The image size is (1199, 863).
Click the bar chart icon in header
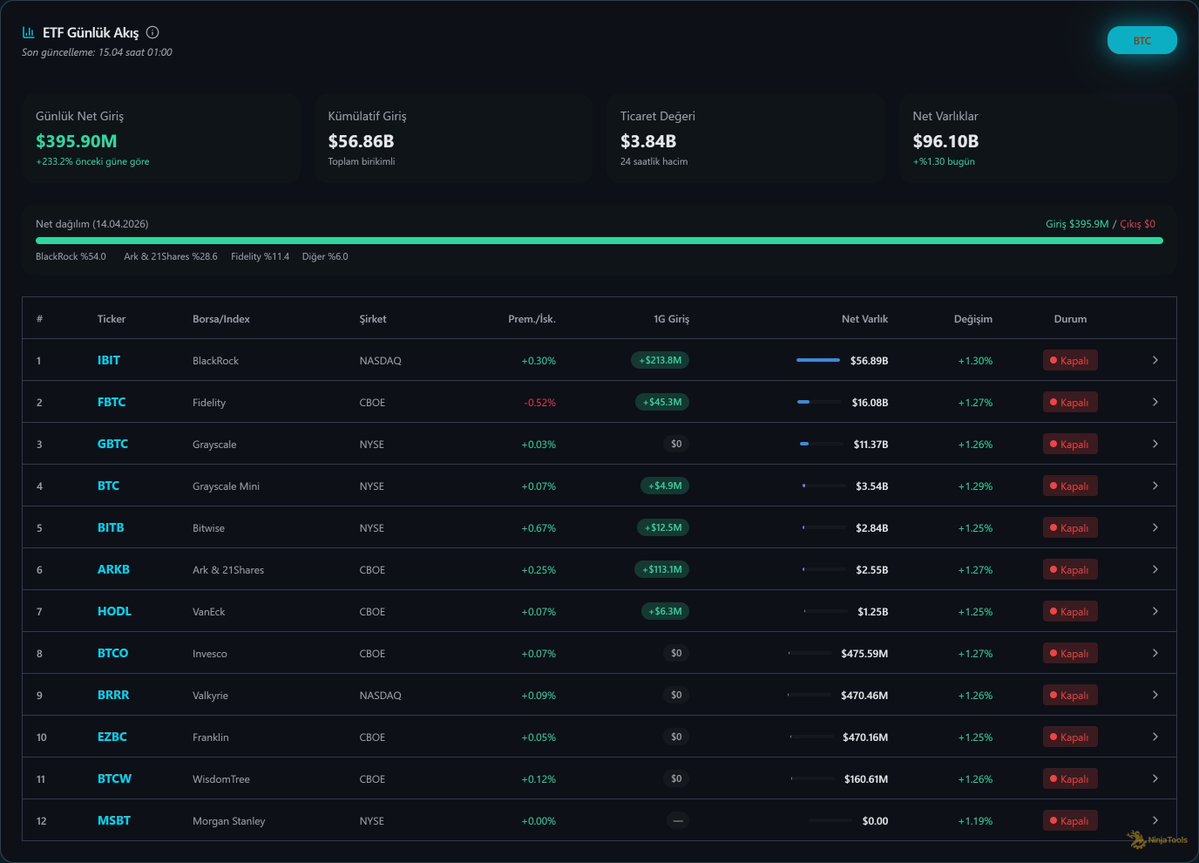pyautogui.click(x=29, y=32)
